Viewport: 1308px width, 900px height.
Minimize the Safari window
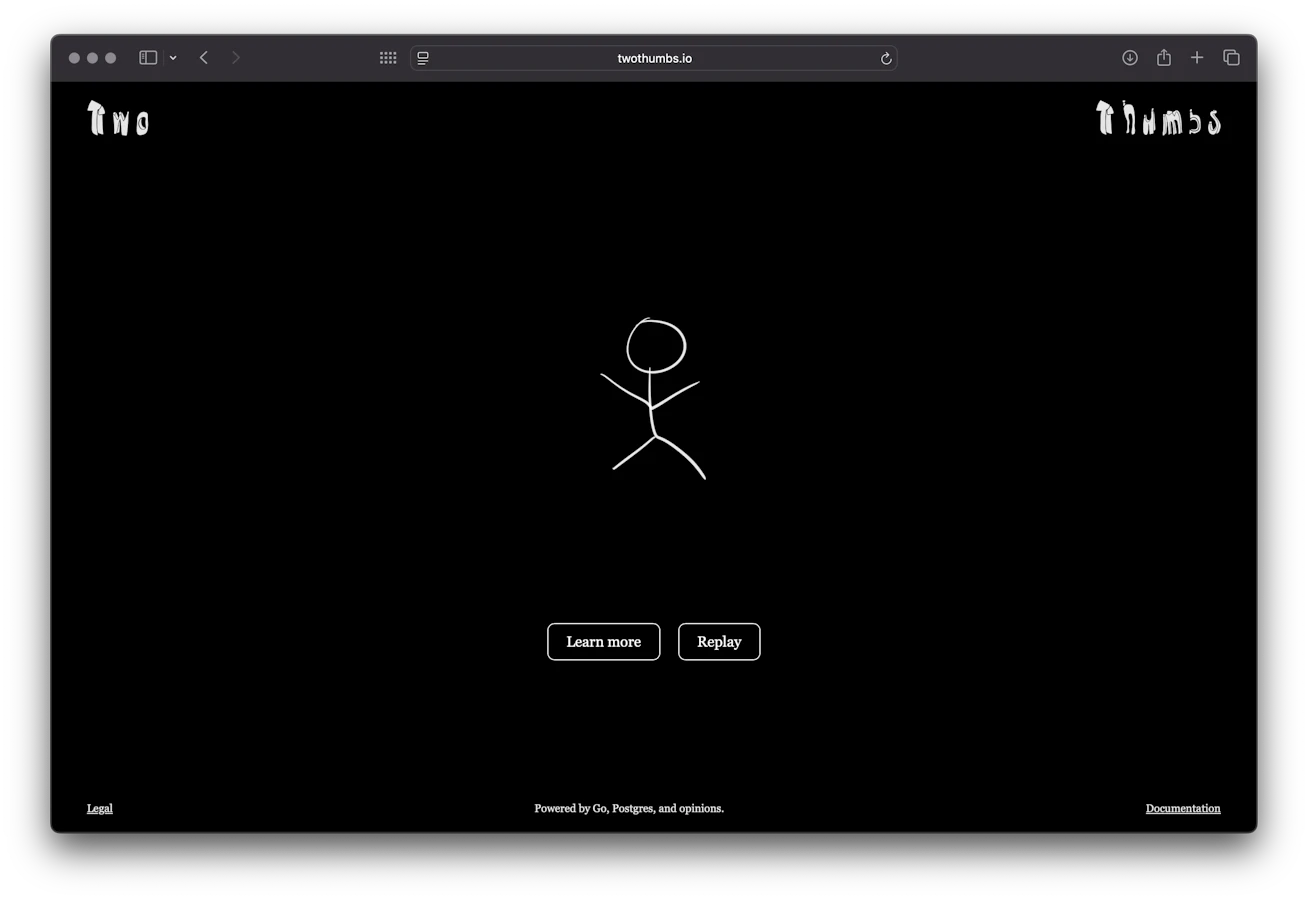tap(92, 58)
